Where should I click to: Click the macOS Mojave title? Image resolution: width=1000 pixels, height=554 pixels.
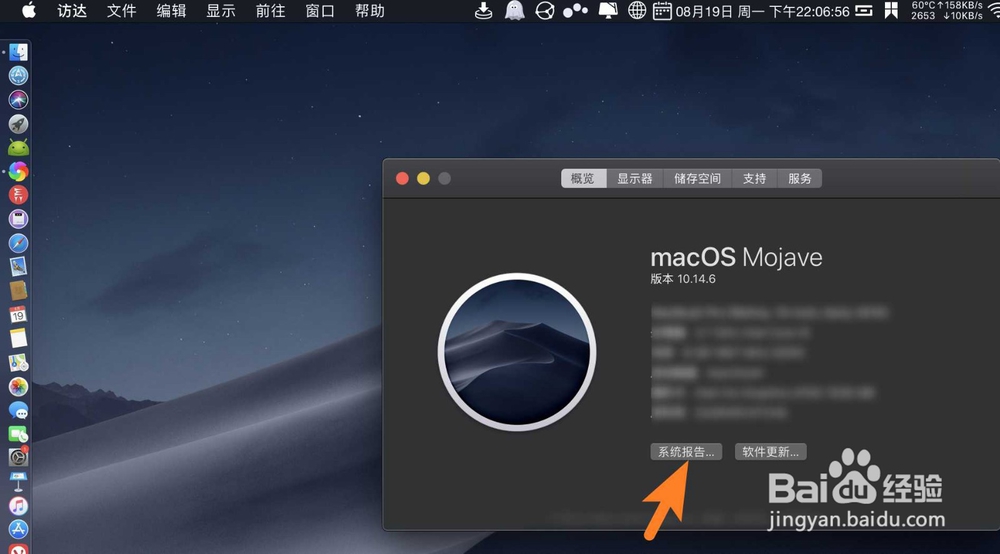737,258
